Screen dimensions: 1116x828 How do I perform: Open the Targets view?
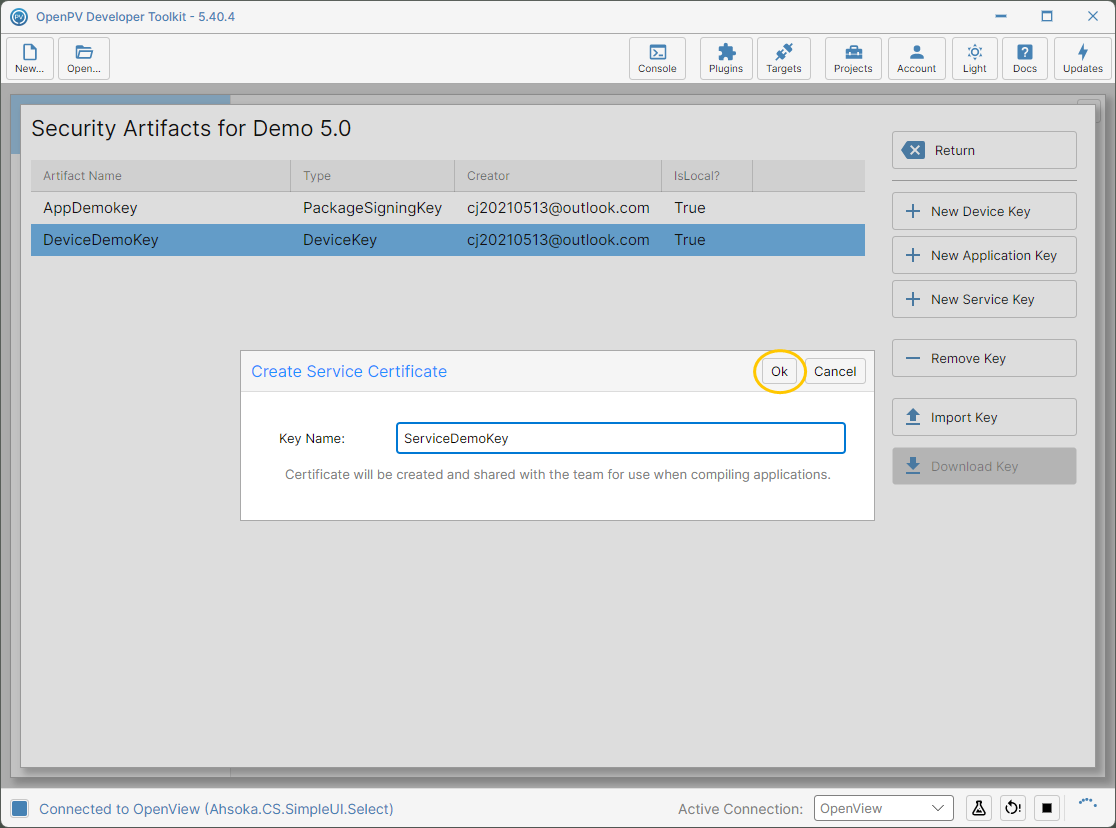point(784,58)
